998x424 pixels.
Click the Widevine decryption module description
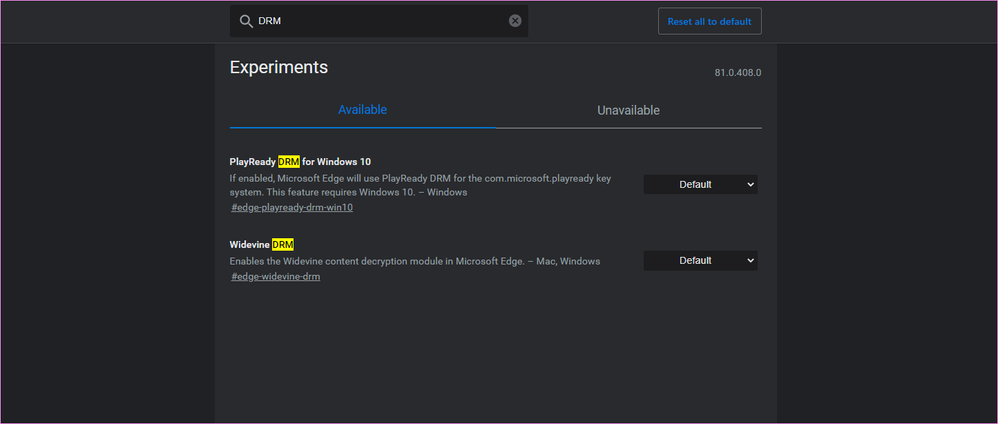(415, 261)
